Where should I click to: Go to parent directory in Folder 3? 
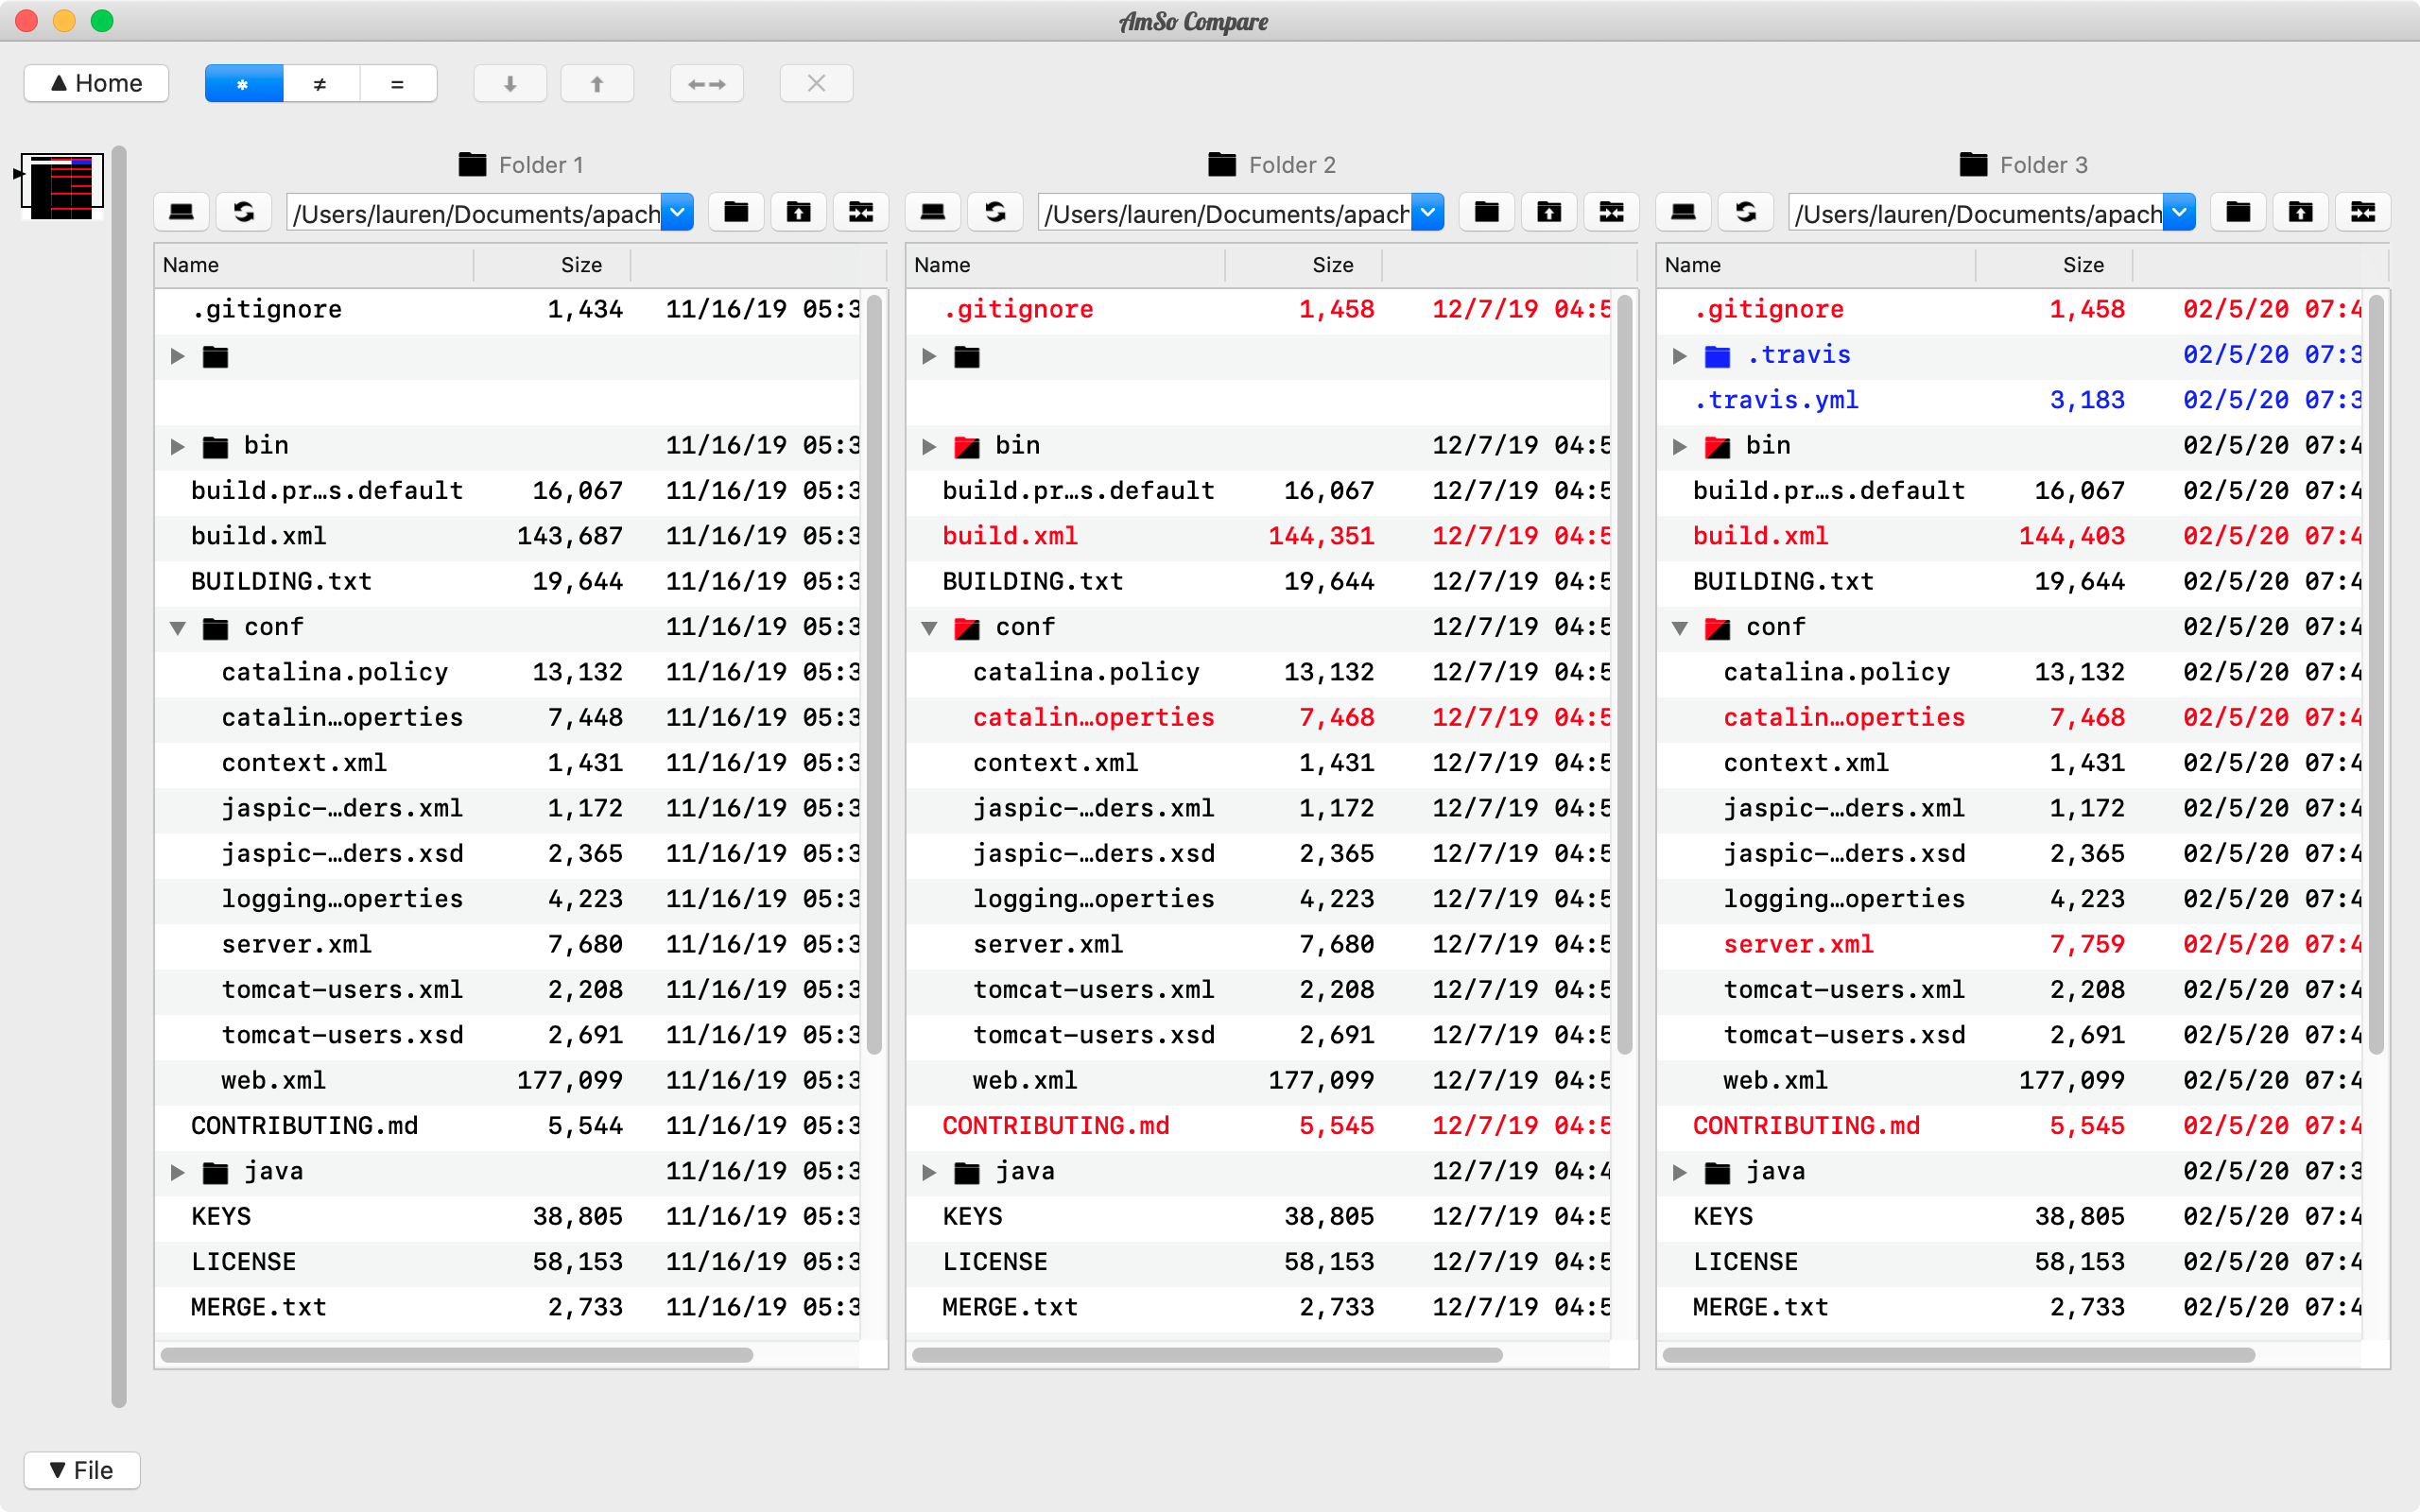click(2300, 212)
